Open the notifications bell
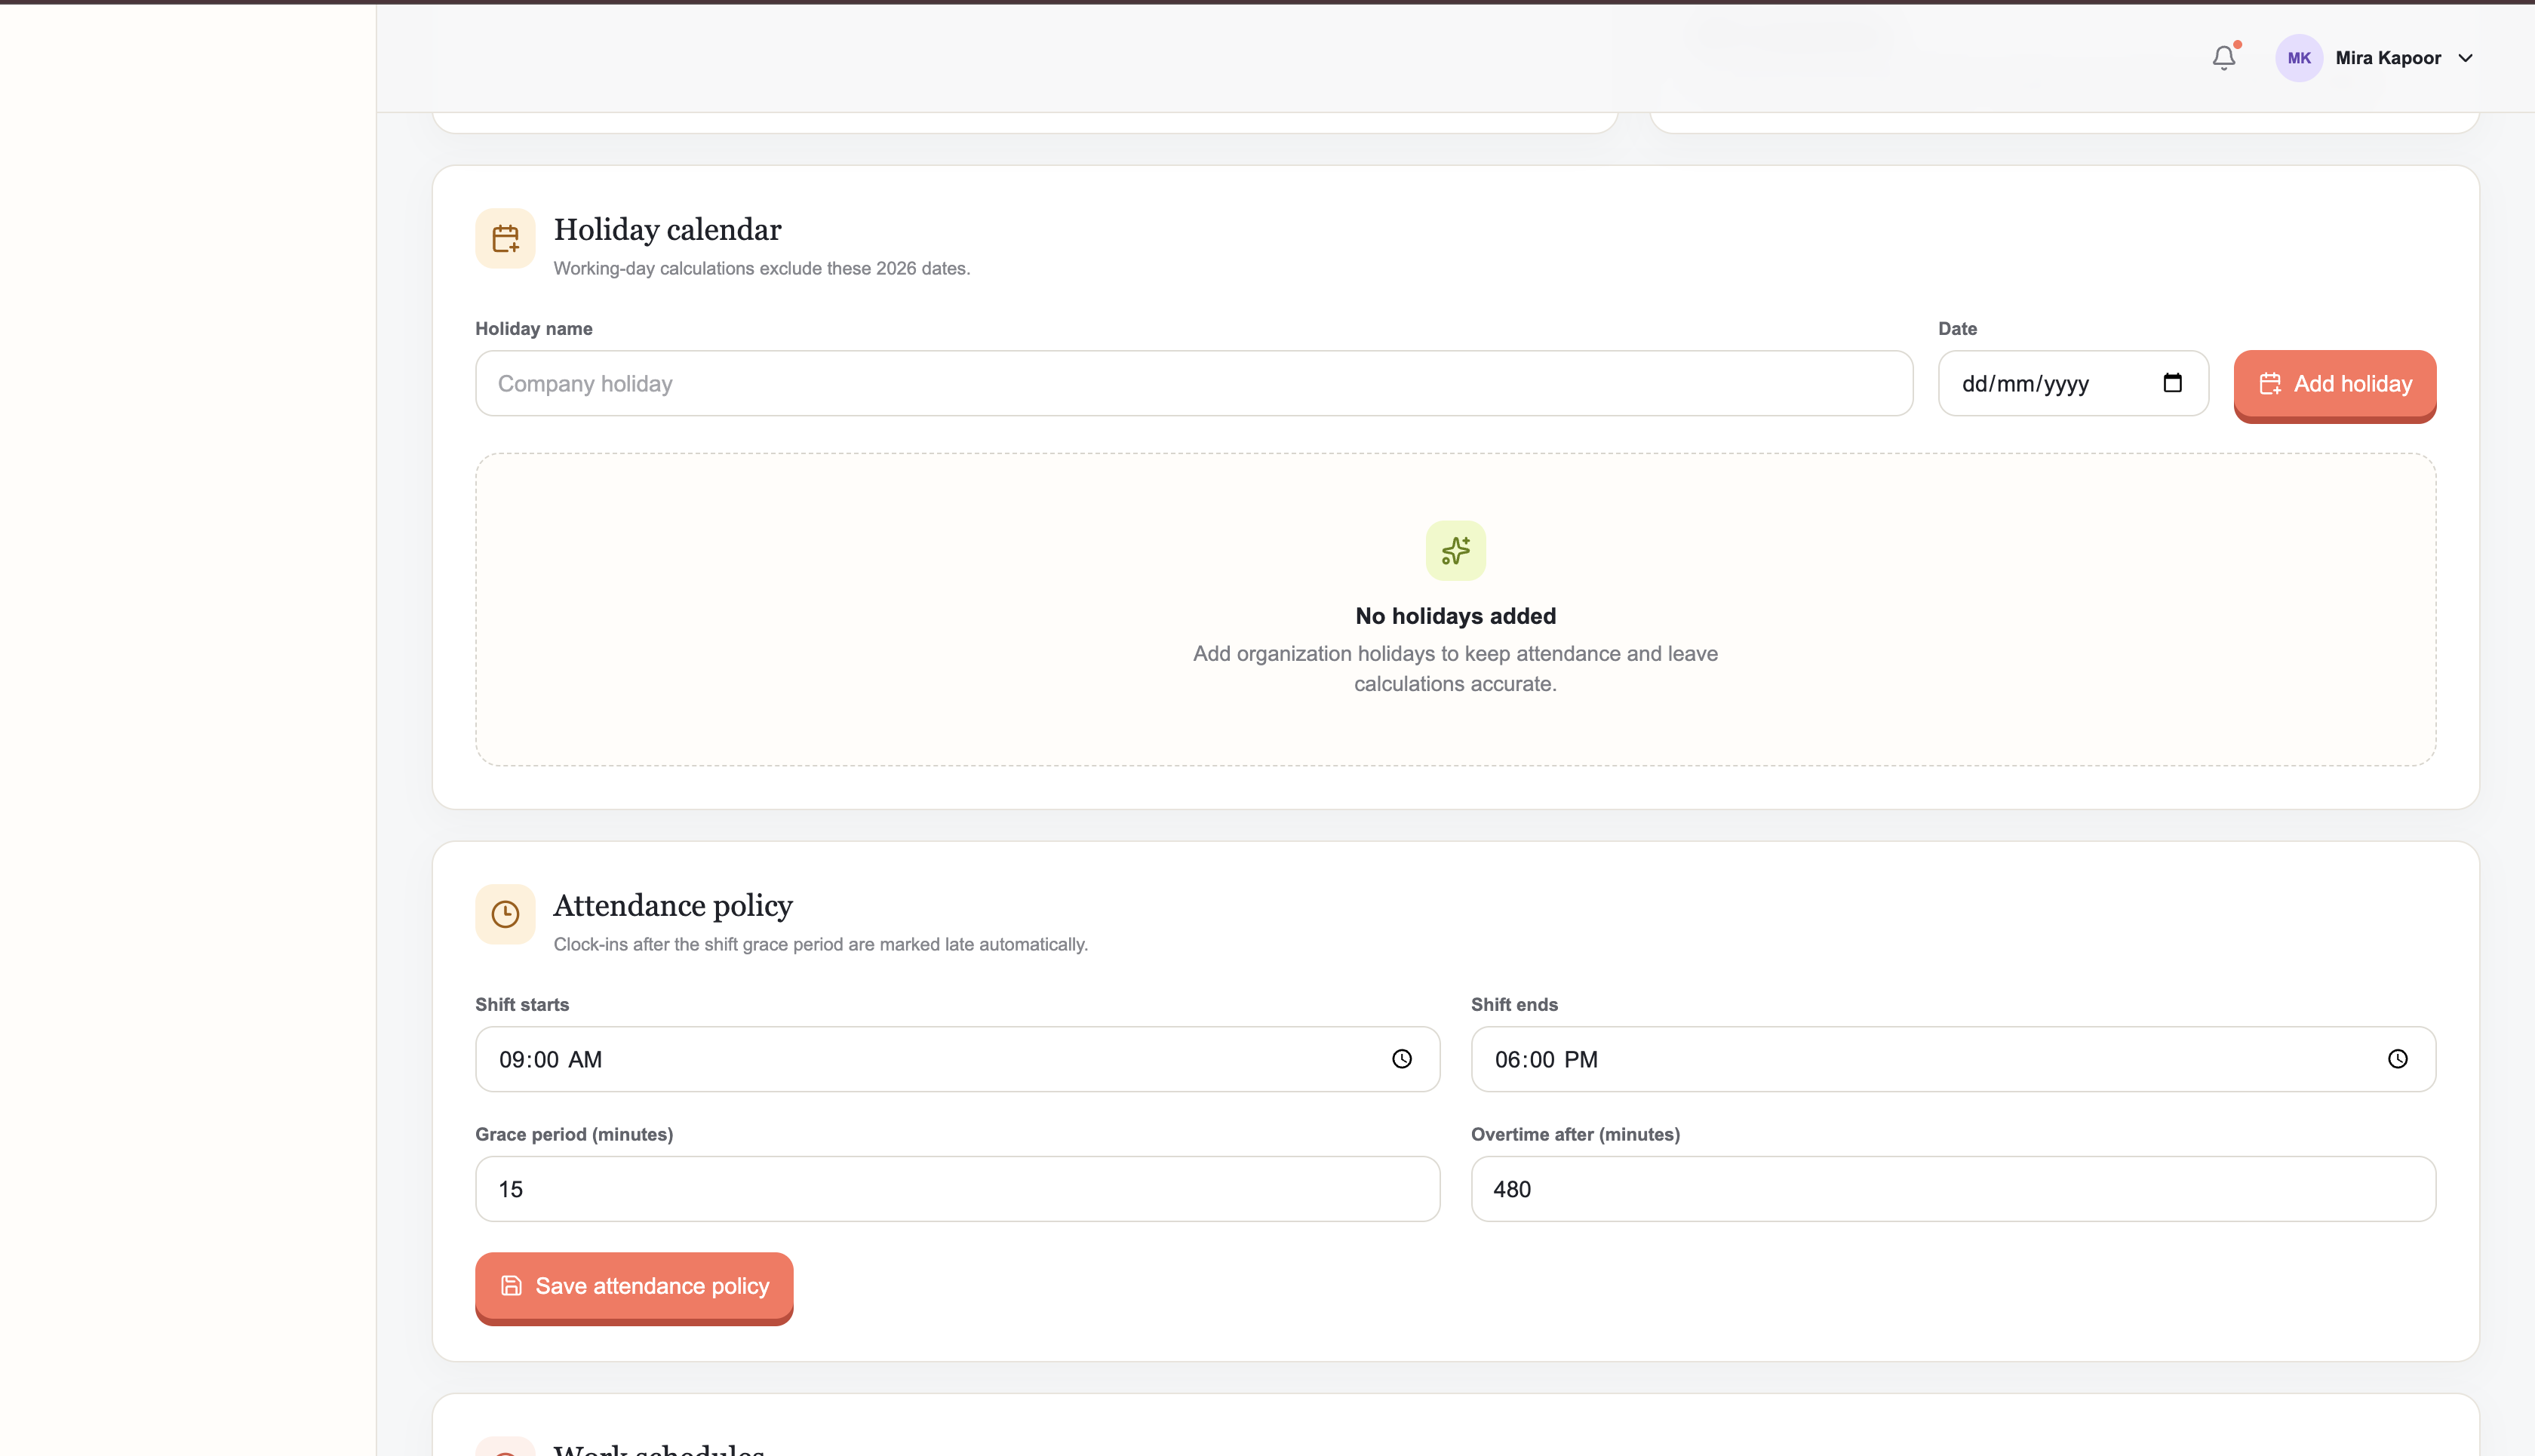This screenshot has width=2535, height=1456. pos(2224,58)
